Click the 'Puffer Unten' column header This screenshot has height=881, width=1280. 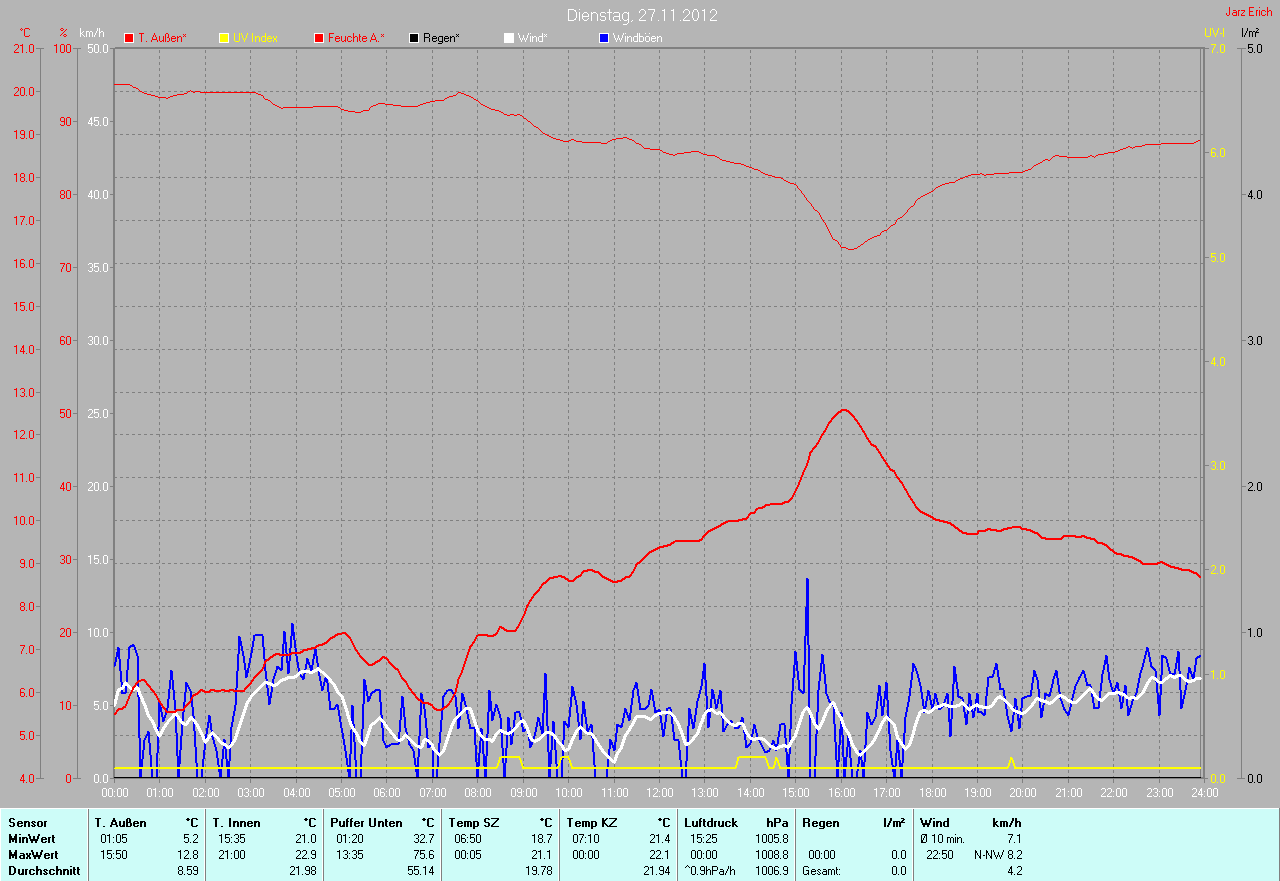[366, 822]
